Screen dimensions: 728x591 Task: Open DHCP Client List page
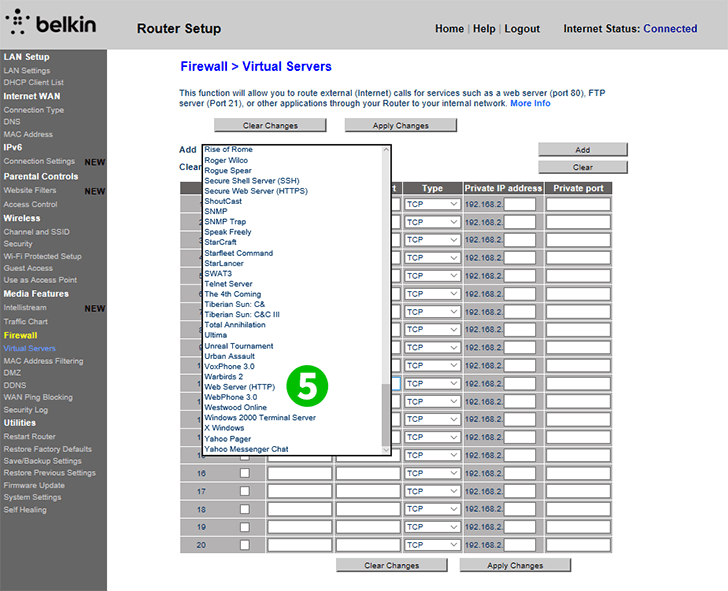(x=33, y=82)
